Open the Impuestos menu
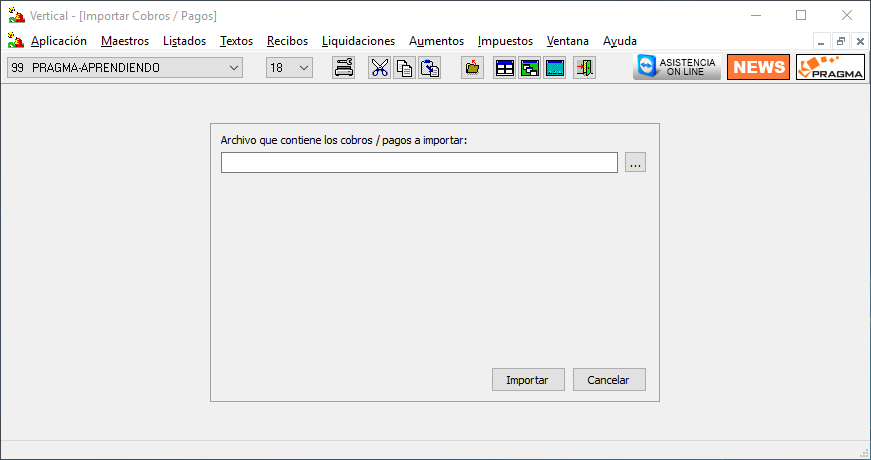The image size is (871, 460). pyautogui.click(x=505, y=41)
